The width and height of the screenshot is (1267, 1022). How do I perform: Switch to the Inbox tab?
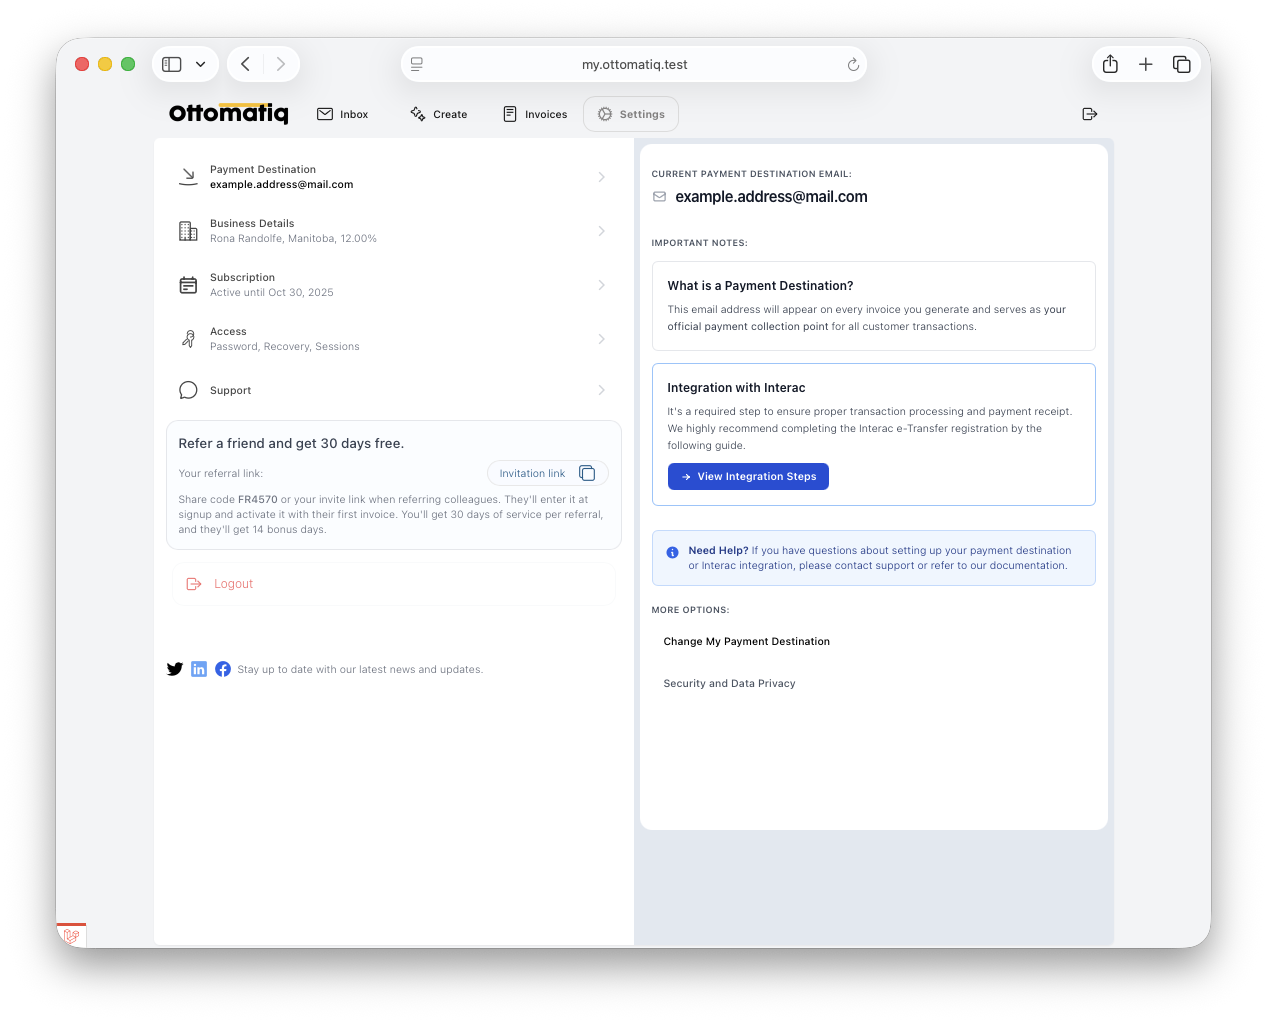343,114
